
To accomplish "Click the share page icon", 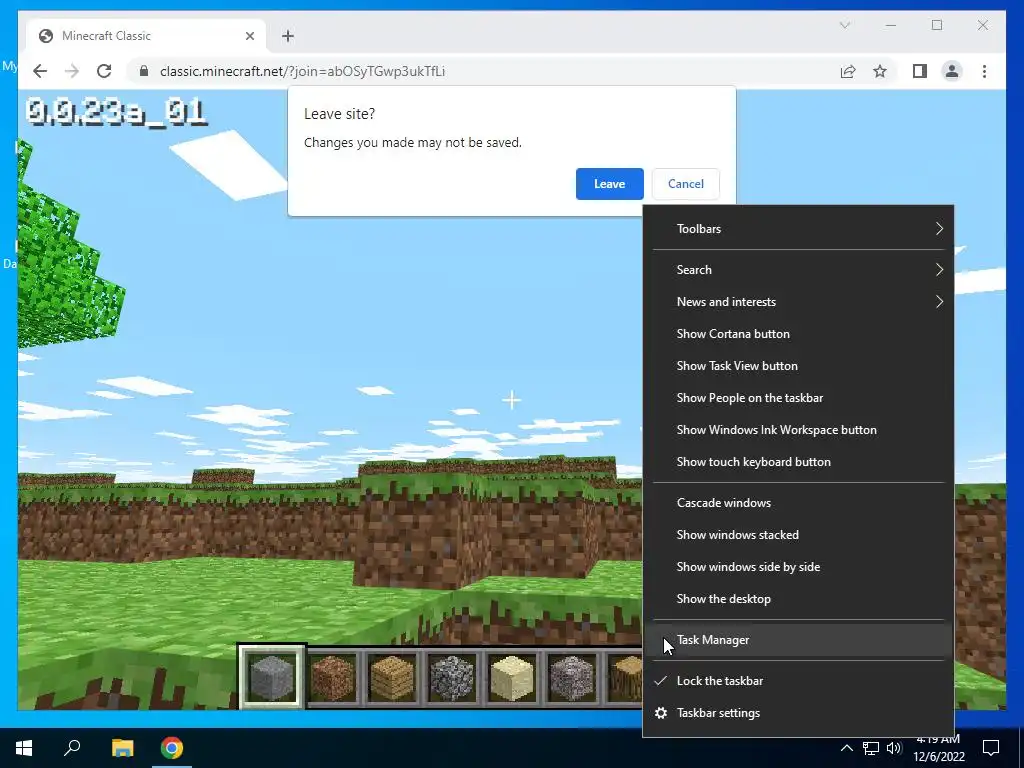I will (x=848, y=71).
